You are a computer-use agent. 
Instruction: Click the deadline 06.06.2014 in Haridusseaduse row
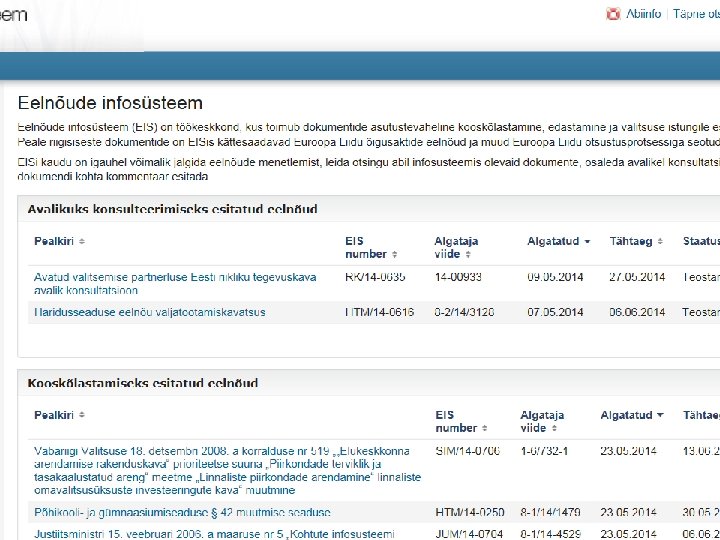(x=637, y=312)
